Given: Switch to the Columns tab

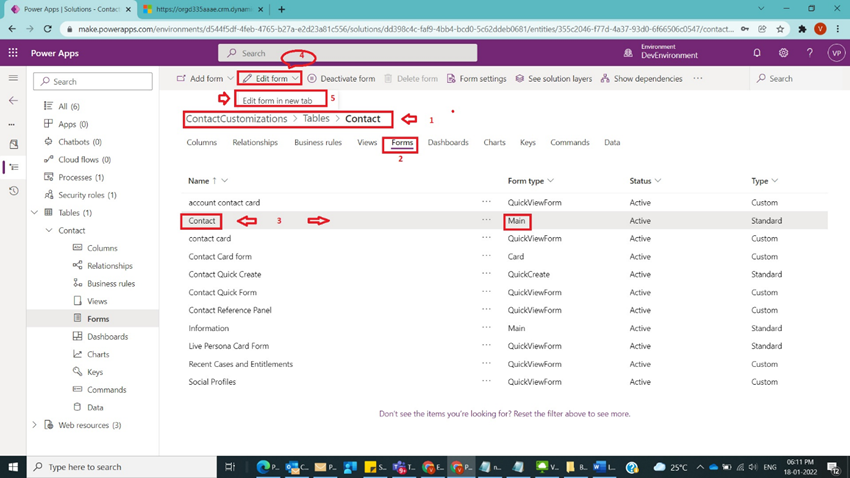Looking at the screenshot, I should [x=202, y=143].
